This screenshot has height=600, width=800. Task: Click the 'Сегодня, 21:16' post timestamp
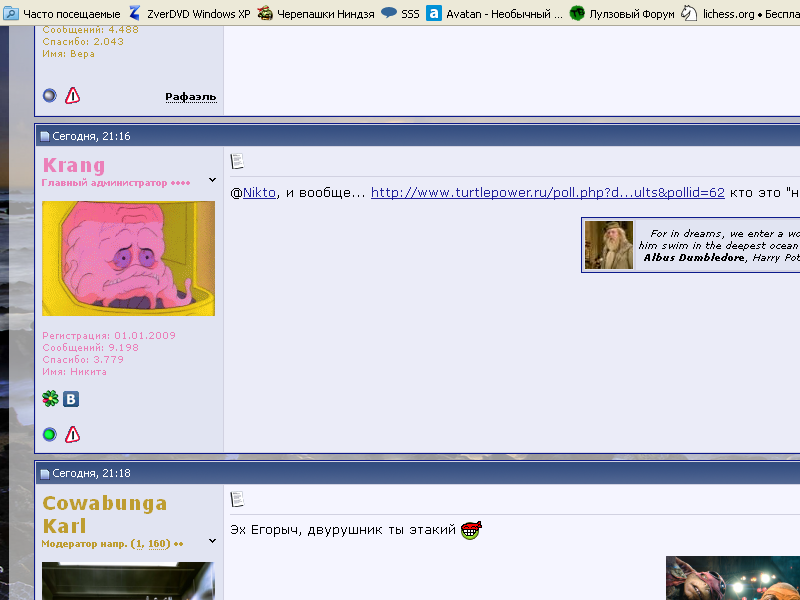tap(91, 136)
